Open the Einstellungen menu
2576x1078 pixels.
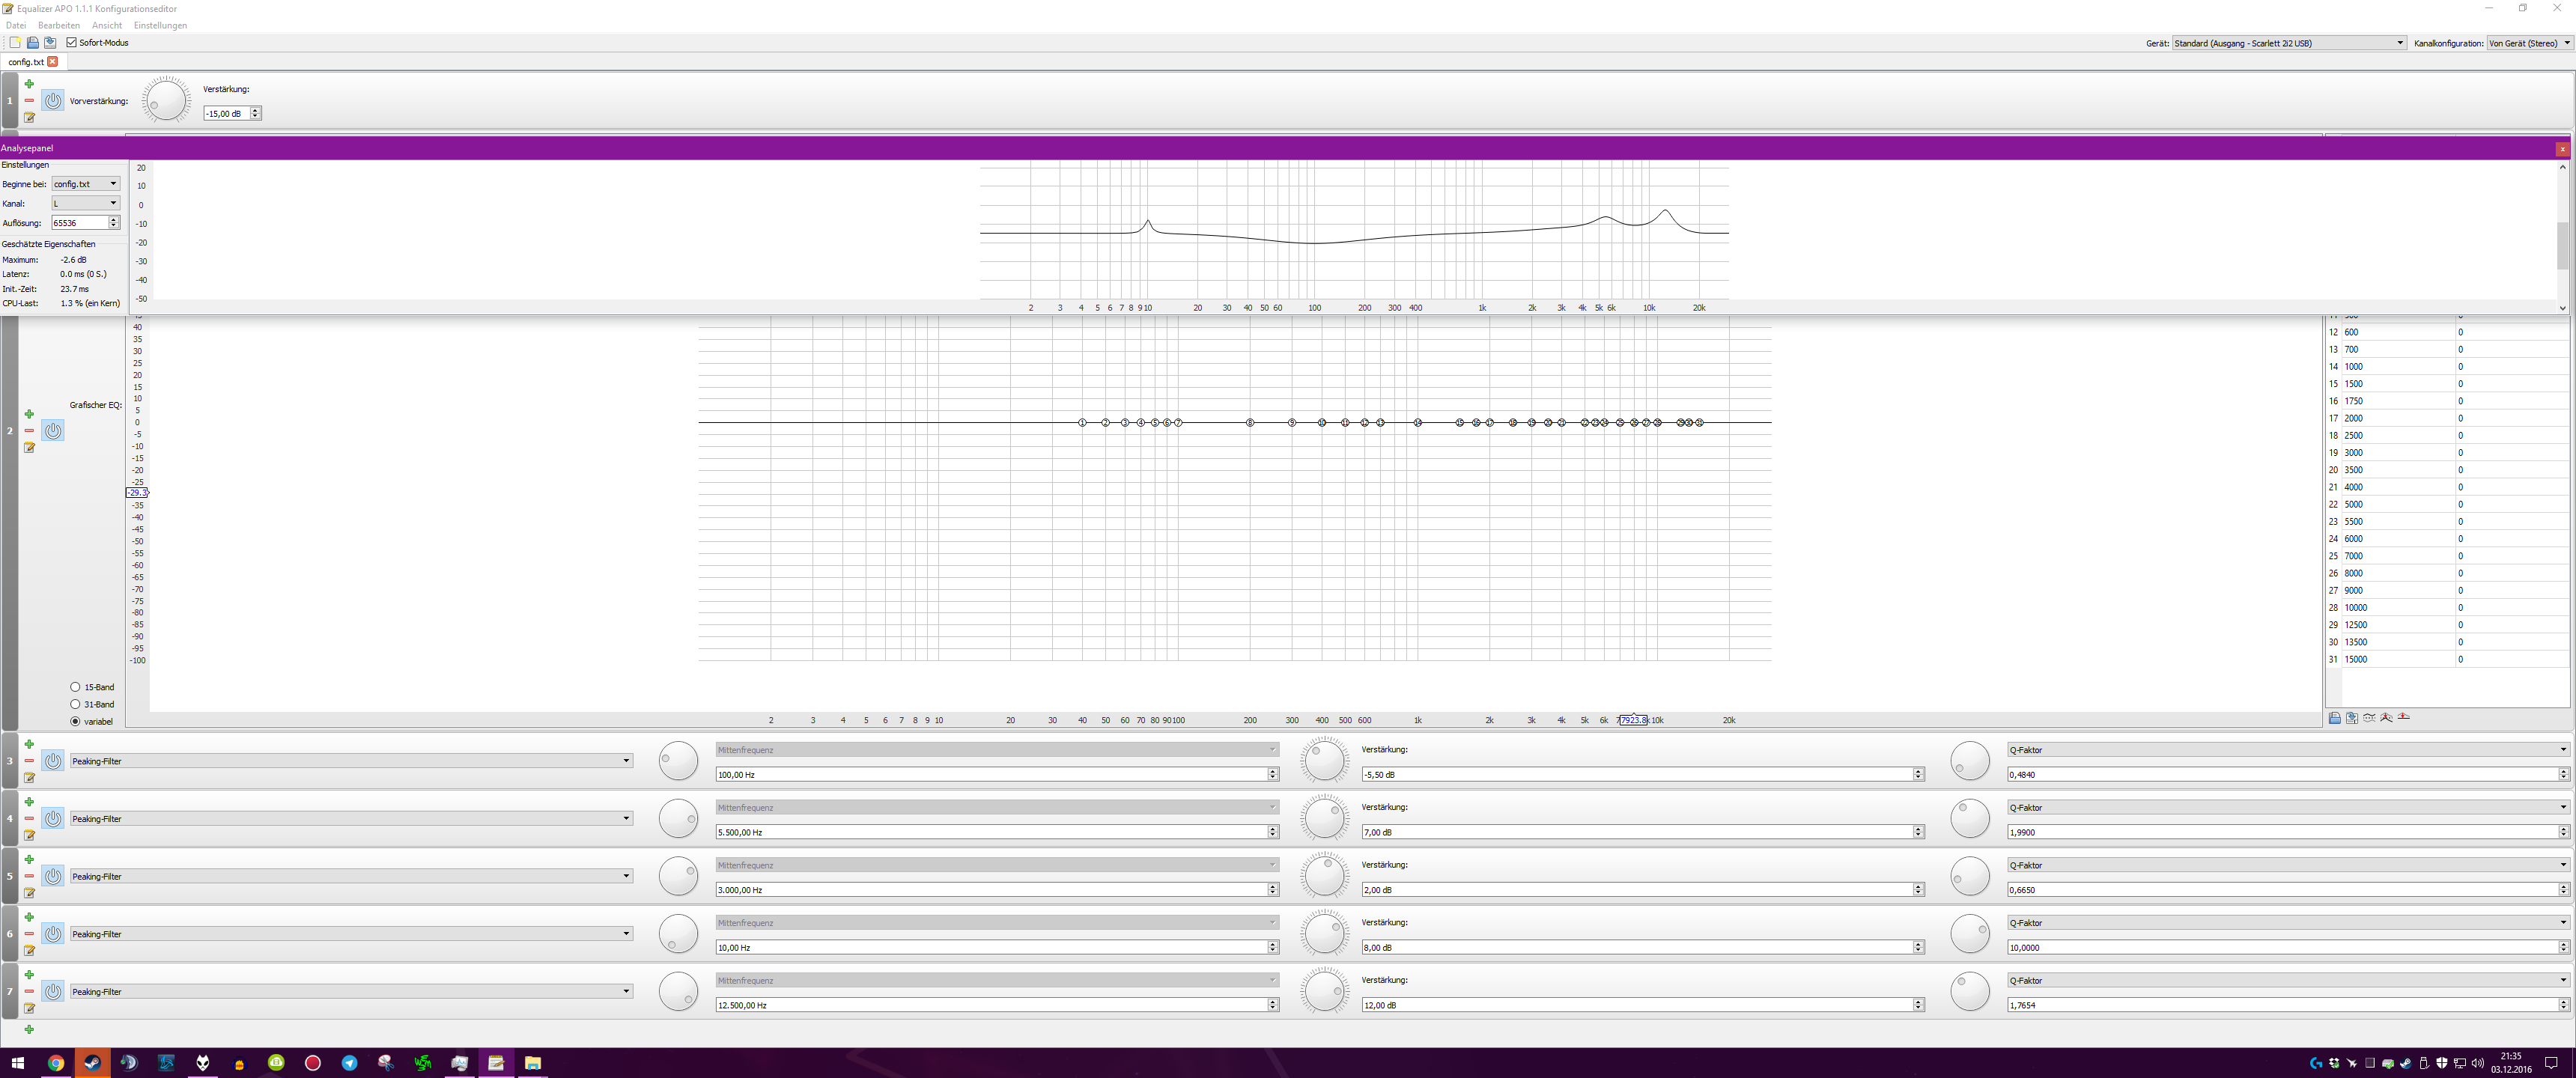[x=160, y=25]
